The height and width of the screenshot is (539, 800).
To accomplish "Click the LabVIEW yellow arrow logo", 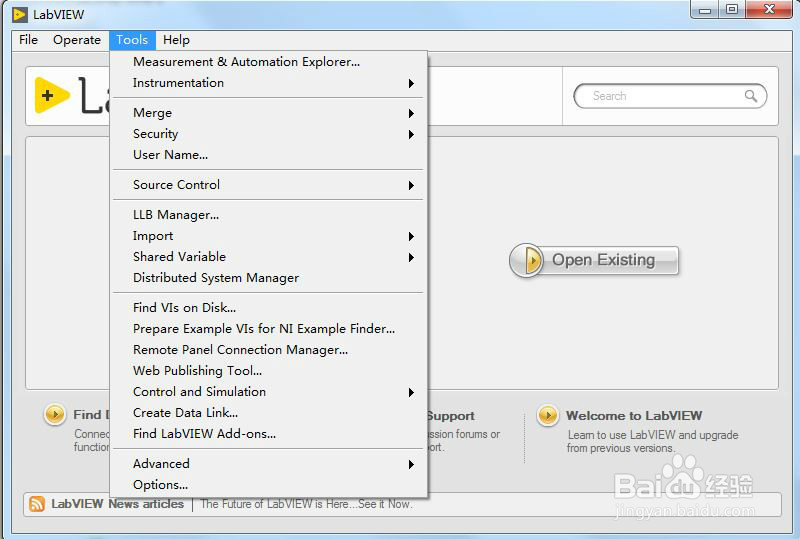I will [52, 95].
